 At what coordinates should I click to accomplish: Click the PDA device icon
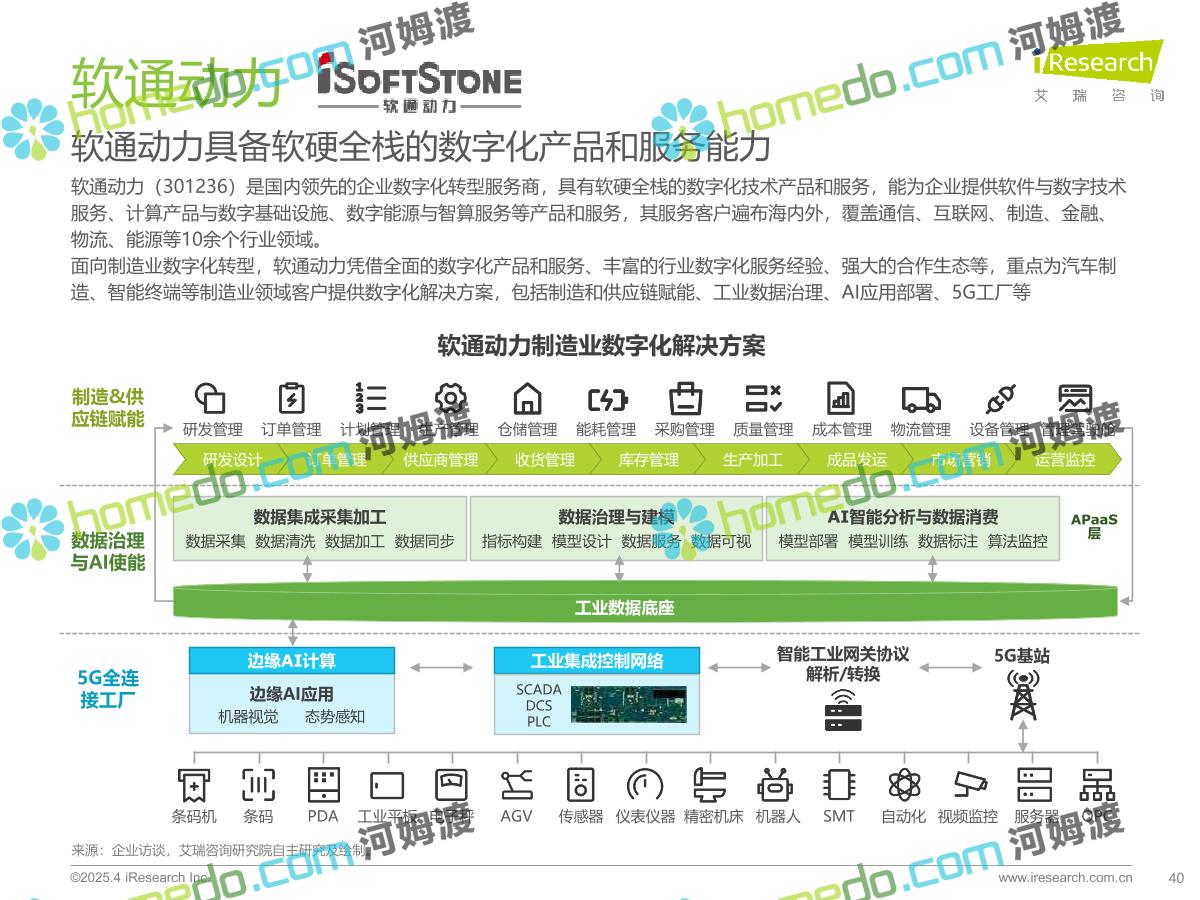323,784
